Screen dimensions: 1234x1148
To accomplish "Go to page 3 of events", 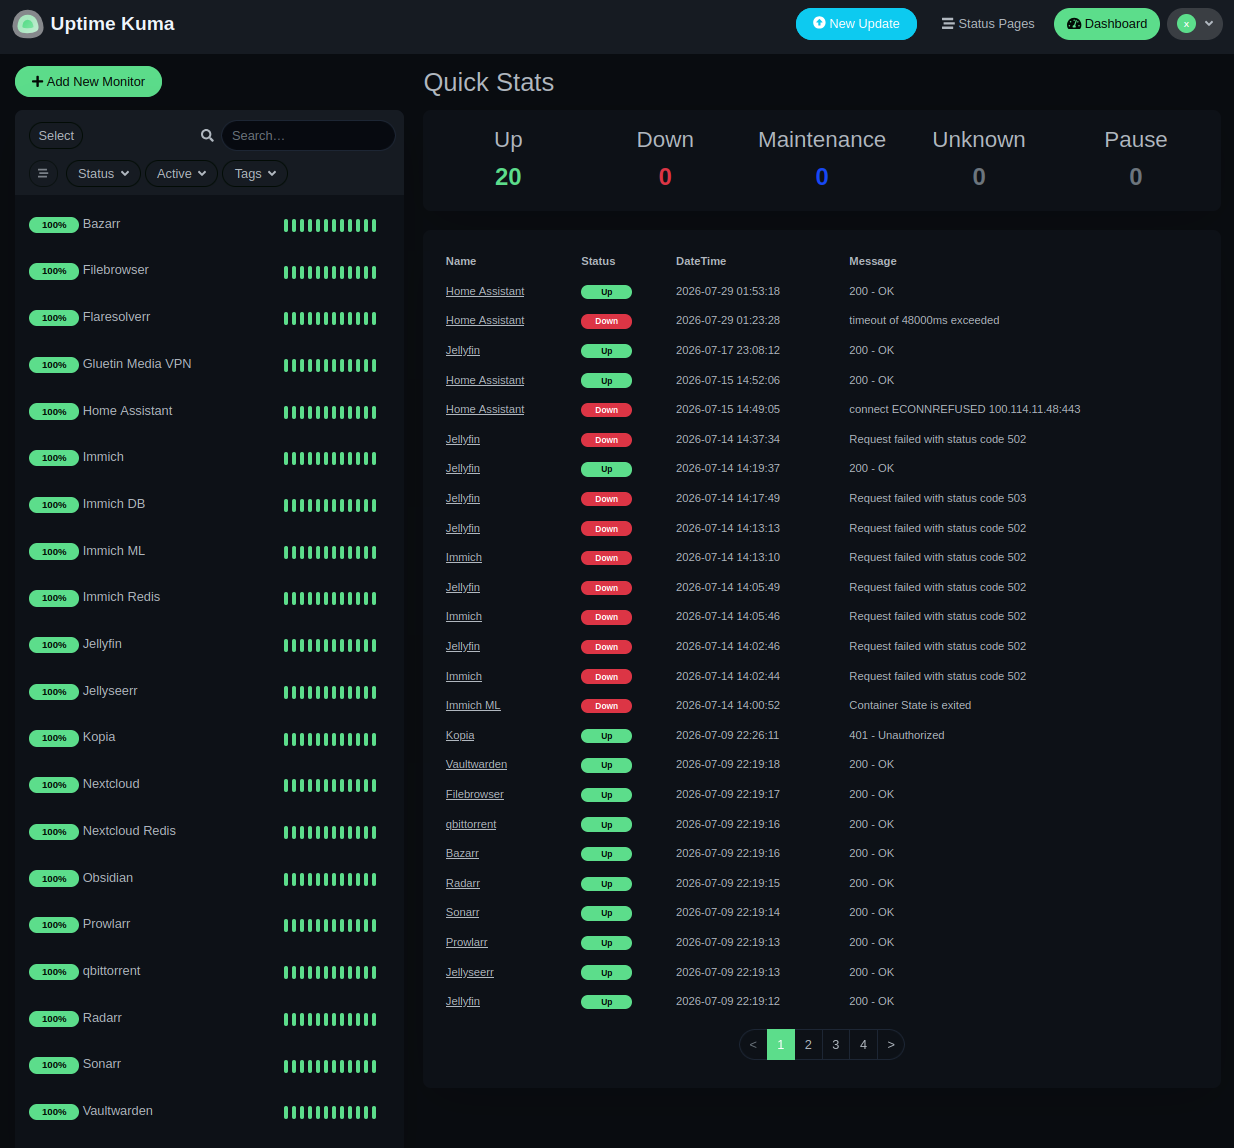I will [836, 1044].
